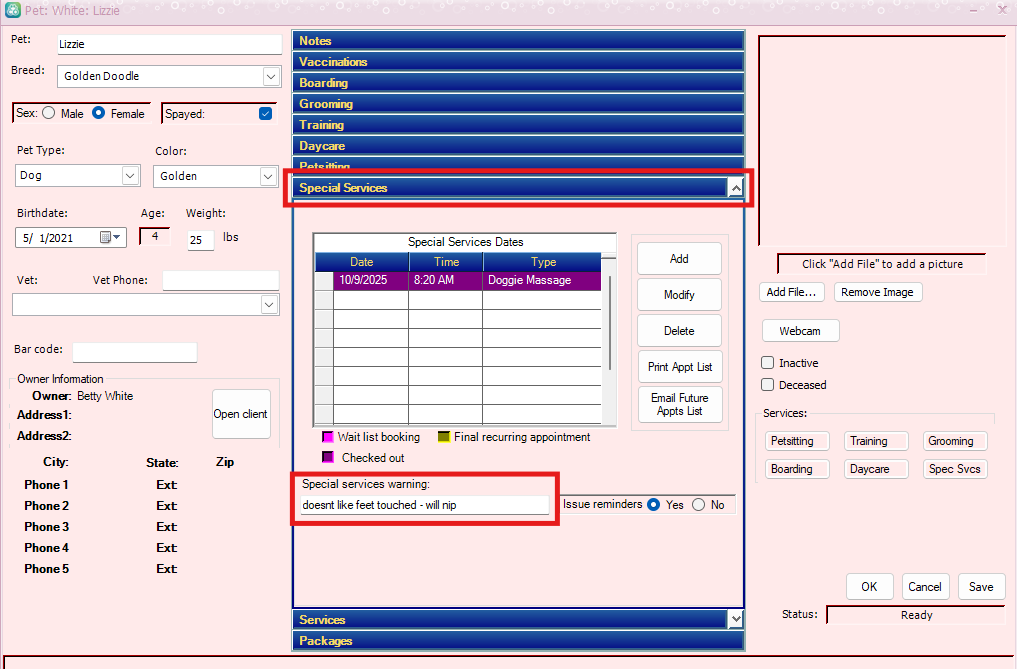Open the Color dropdown

click(x=268, y=176)
